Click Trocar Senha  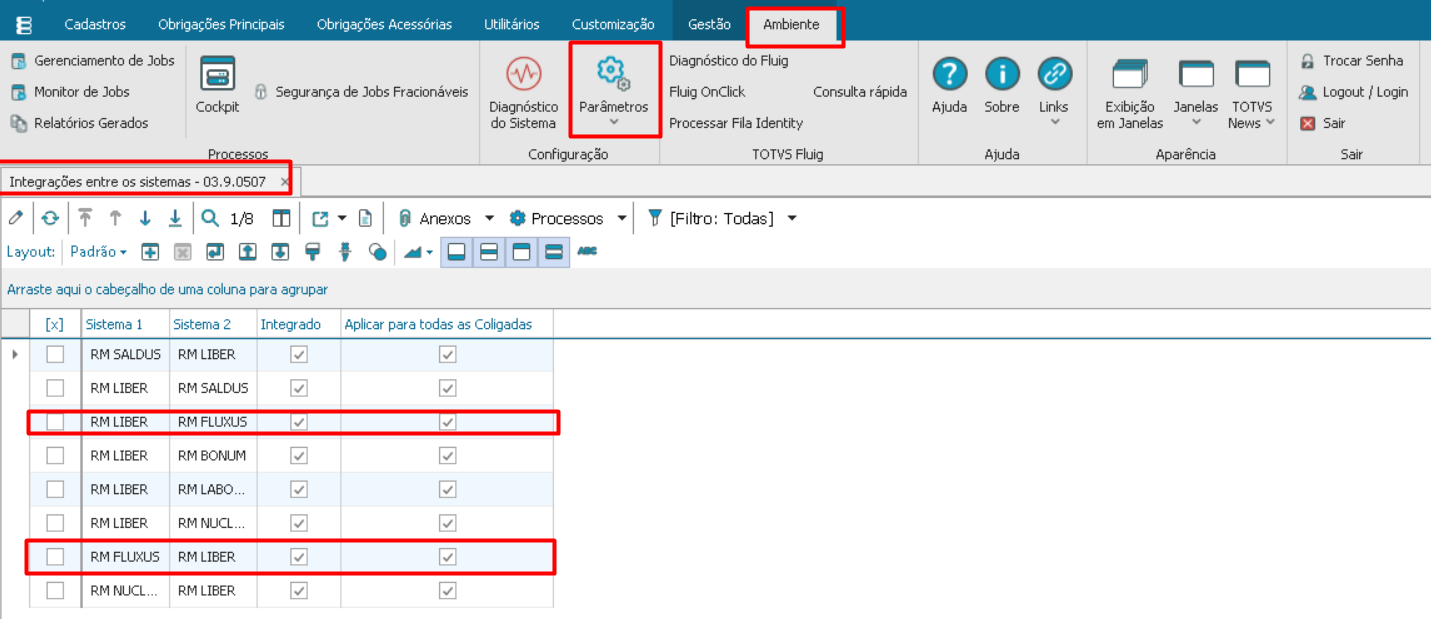coord(1362,61)
